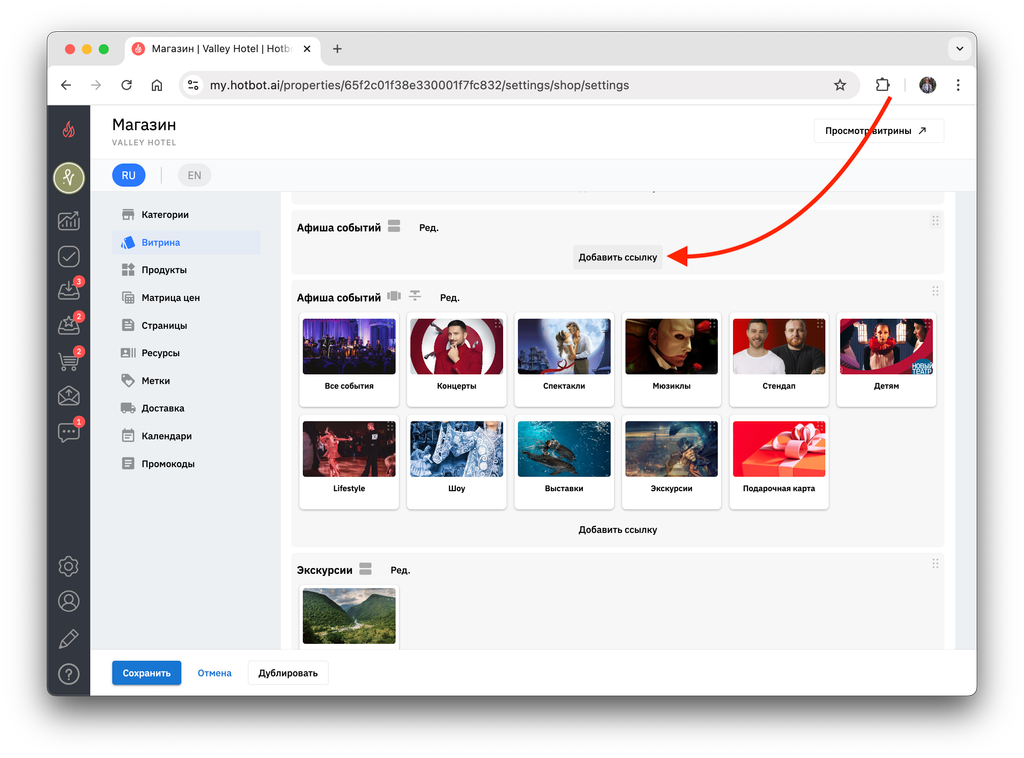Open Доставка in the shop menu
Screen dimensions: 1024x758
[186, 408]
